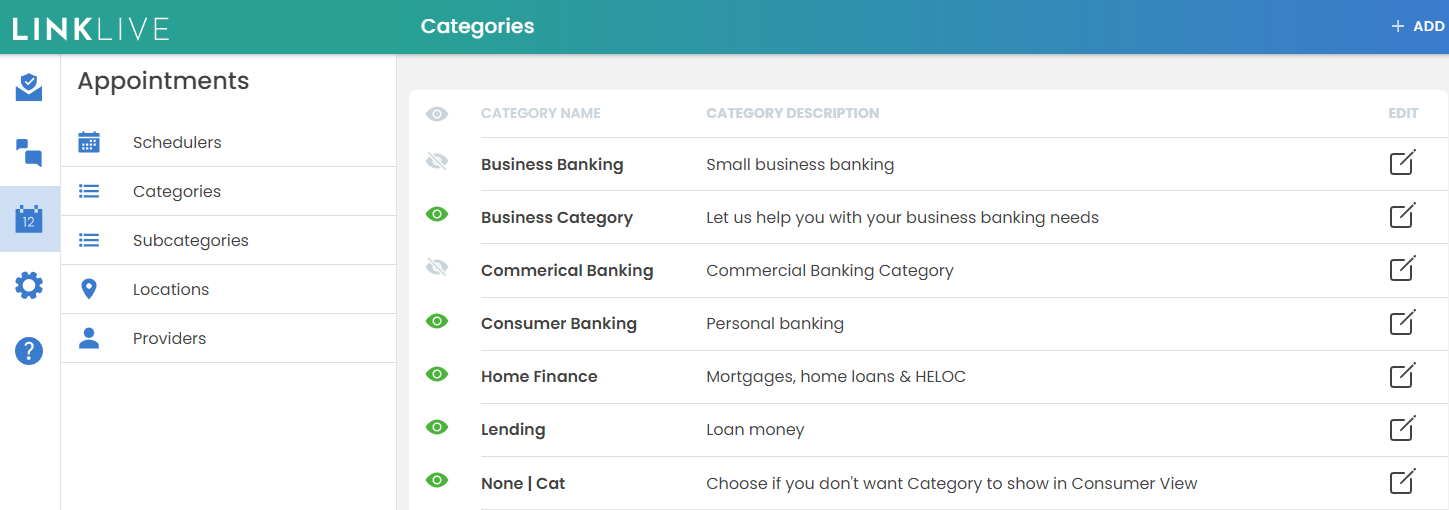1449x510 pixels.
Task: Hide the Business Category row
Action: click(x=437, y=214)
